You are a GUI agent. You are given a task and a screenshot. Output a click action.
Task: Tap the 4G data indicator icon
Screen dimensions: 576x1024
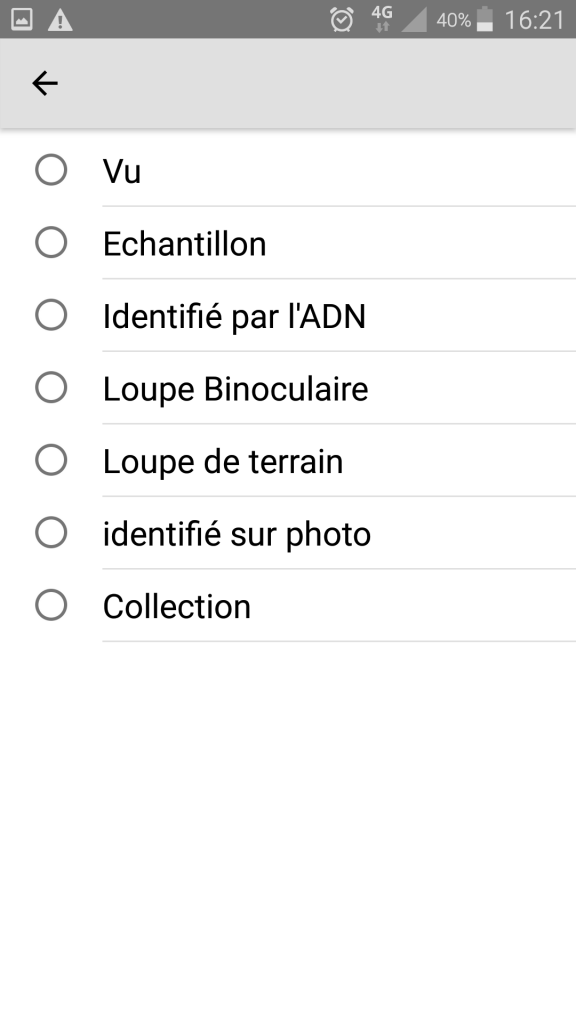tap(381, 19)
